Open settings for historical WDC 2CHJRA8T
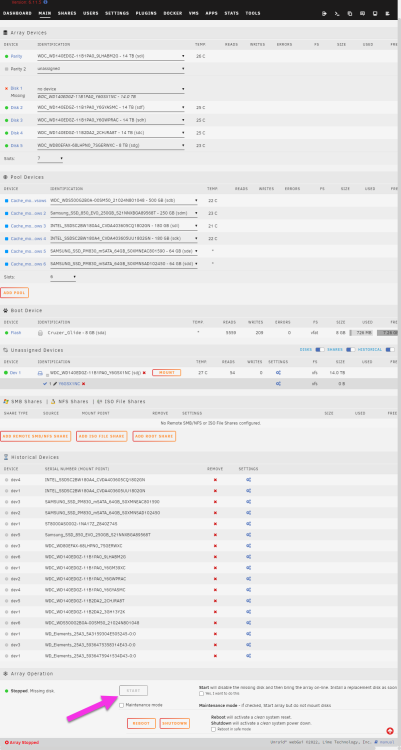 pyautogui.click(x=248, y=600)
